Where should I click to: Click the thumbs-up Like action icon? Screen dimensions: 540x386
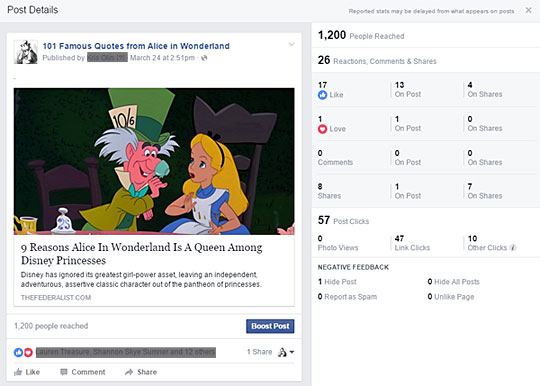tap(18, 372)
